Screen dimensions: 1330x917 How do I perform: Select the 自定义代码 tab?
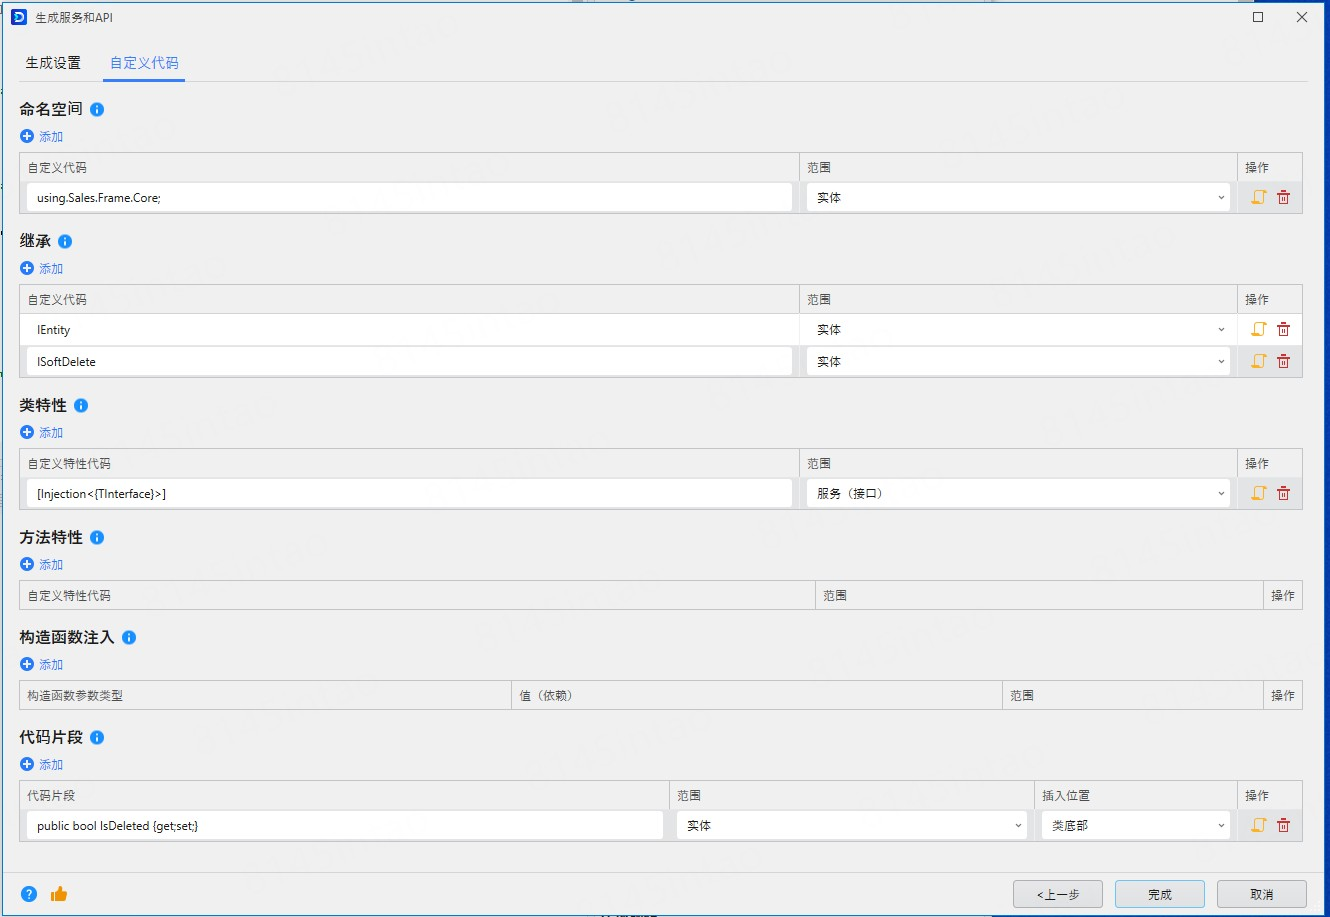pos(144,62)
